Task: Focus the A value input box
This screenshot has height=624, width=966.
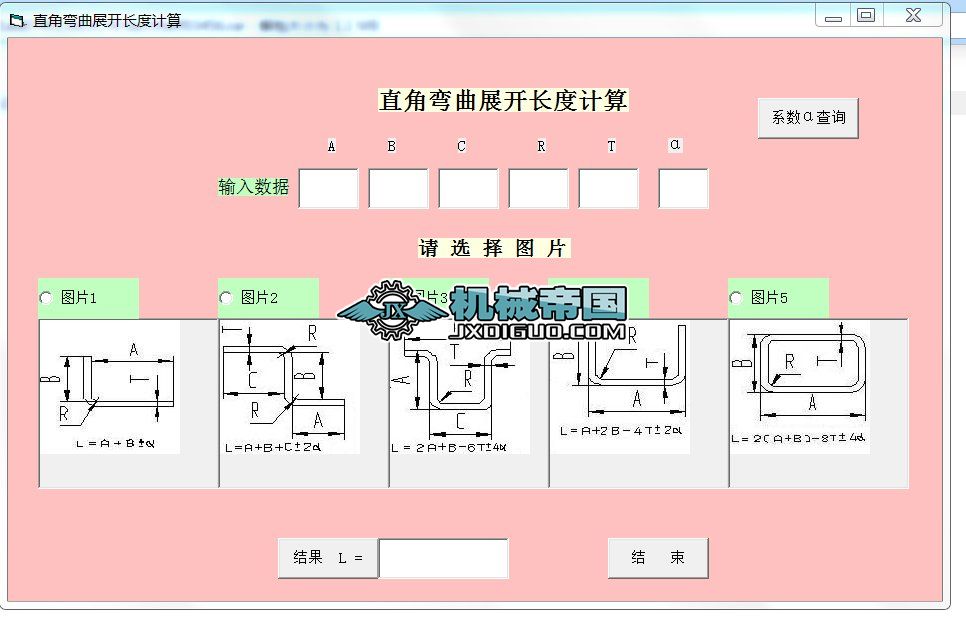Action: pos(328,188)
